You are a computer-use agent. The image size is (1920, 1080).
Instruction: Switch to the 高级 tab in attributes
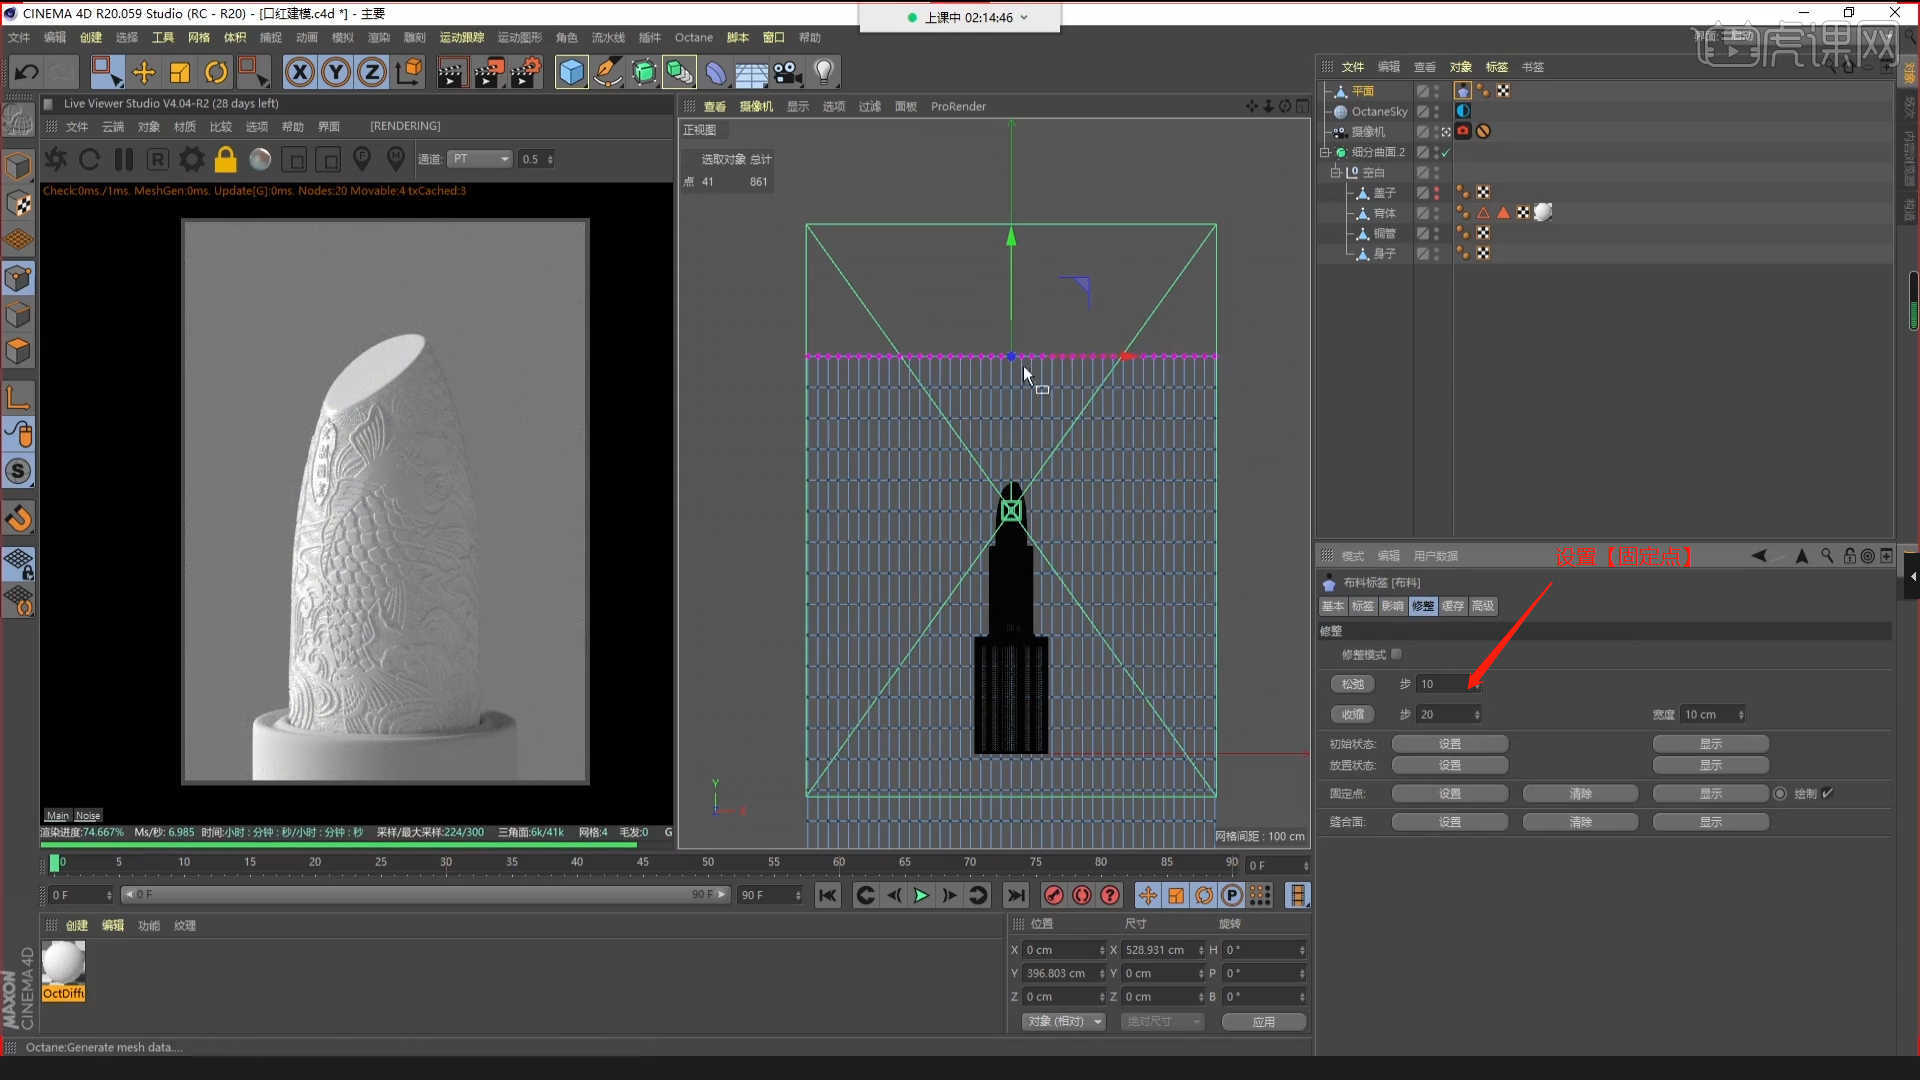[x=1483, y=606]
